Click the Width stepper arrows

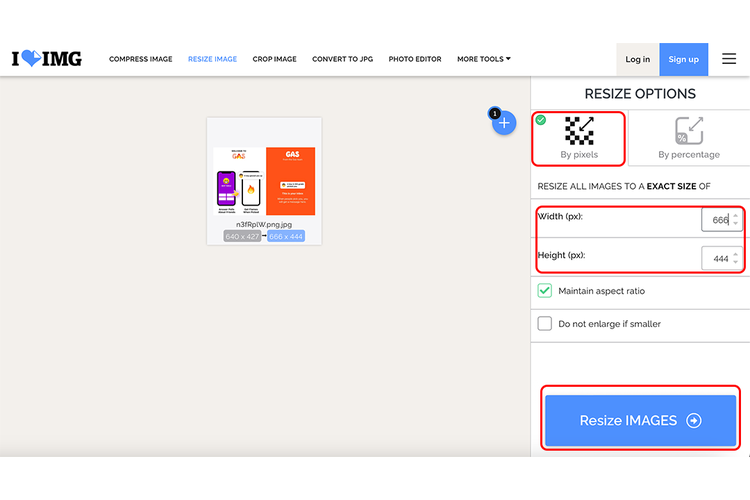(x=736, y=218)
